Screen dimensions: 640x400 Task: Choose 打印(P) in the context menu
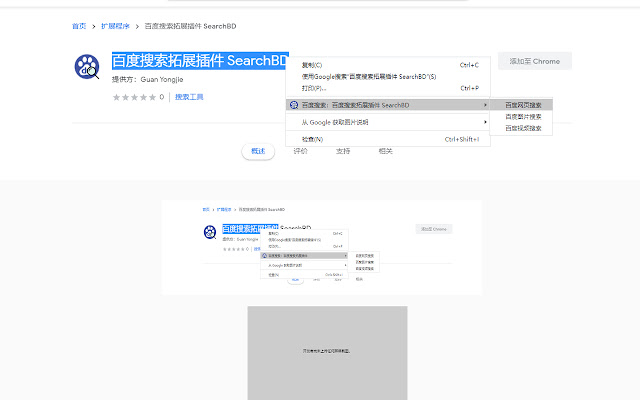(x=388, y=88)
